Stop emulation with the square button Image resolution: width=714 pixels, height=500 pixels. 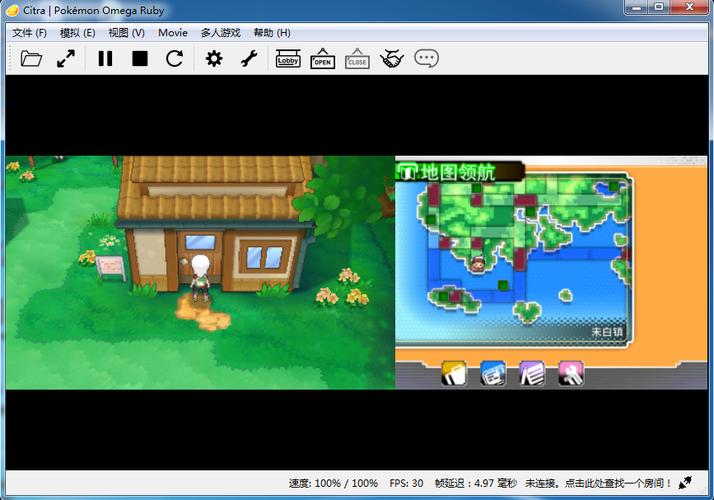click(x=140, y=59)
